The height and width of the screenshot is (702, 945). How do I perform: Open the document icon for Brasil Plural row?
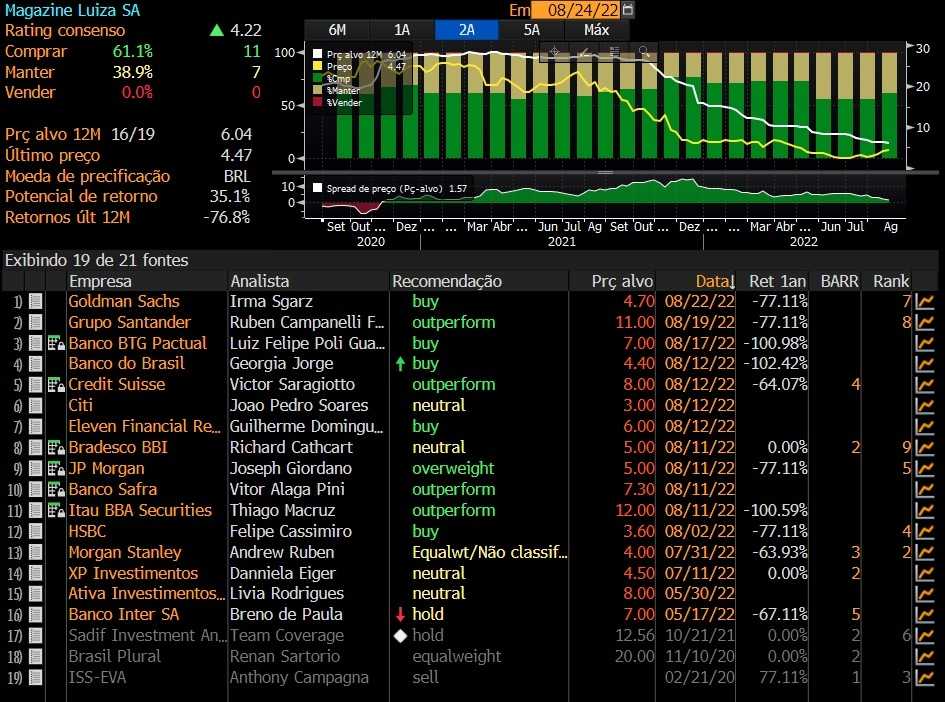(36, 657)
